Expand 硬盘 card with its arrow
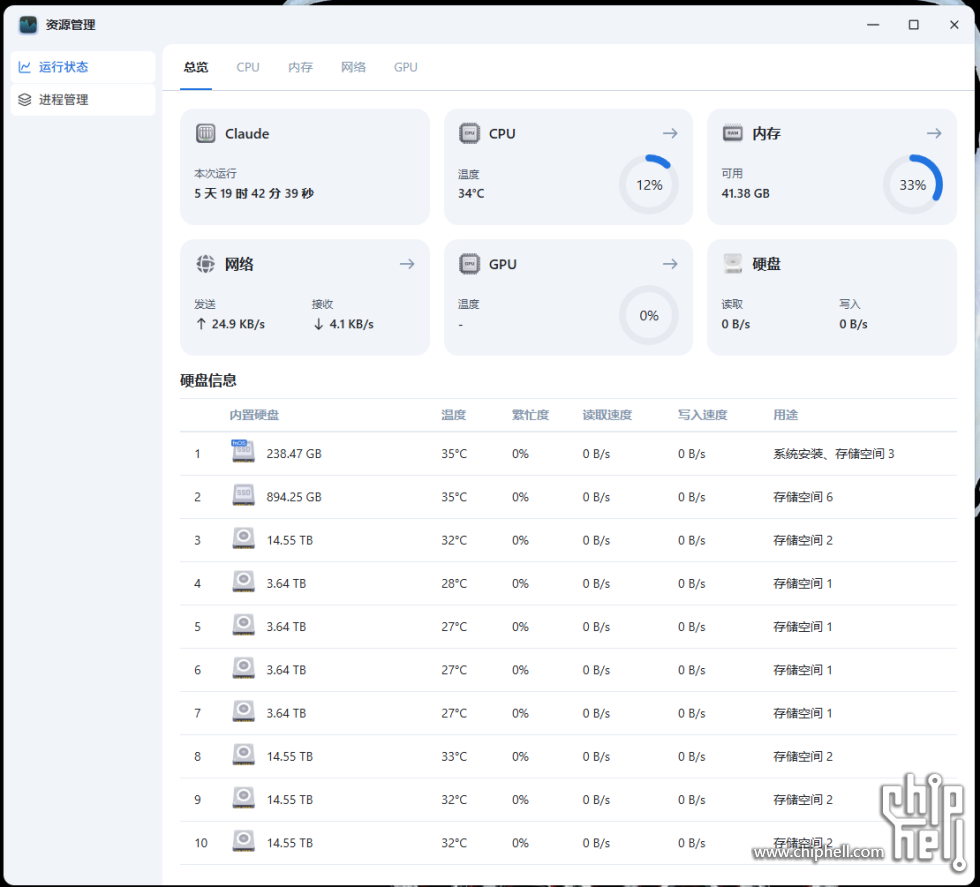This screenshot has width=980, height=887. tap(933, 263)
